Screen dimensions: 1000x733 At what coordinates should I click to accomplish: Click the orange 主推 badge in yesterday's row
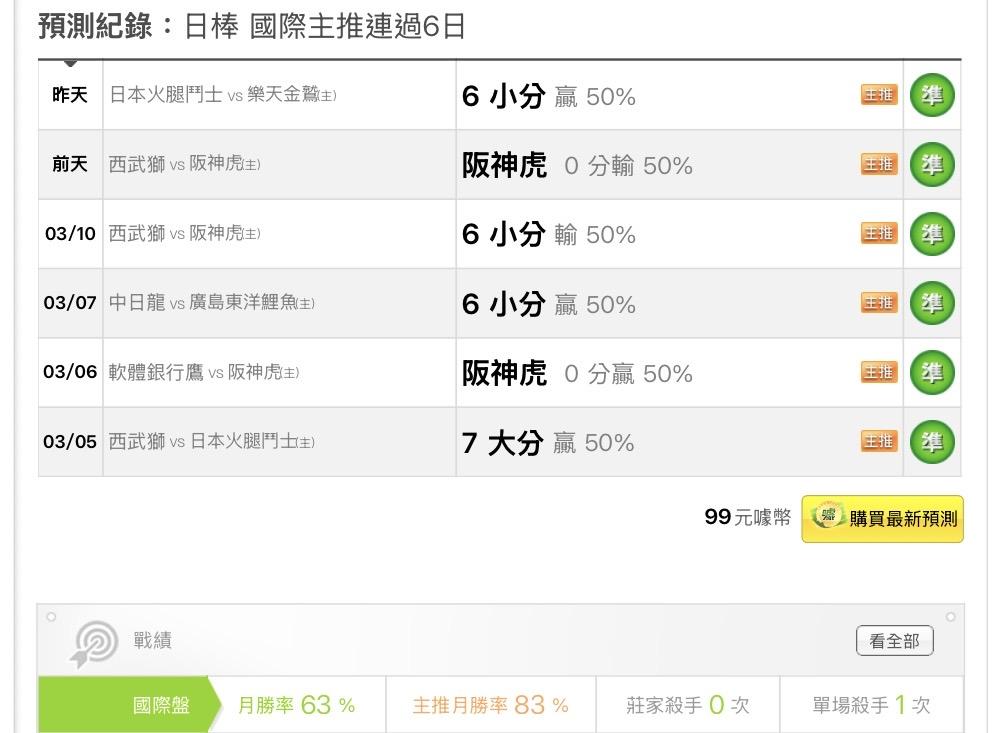(x=879, y=96)
